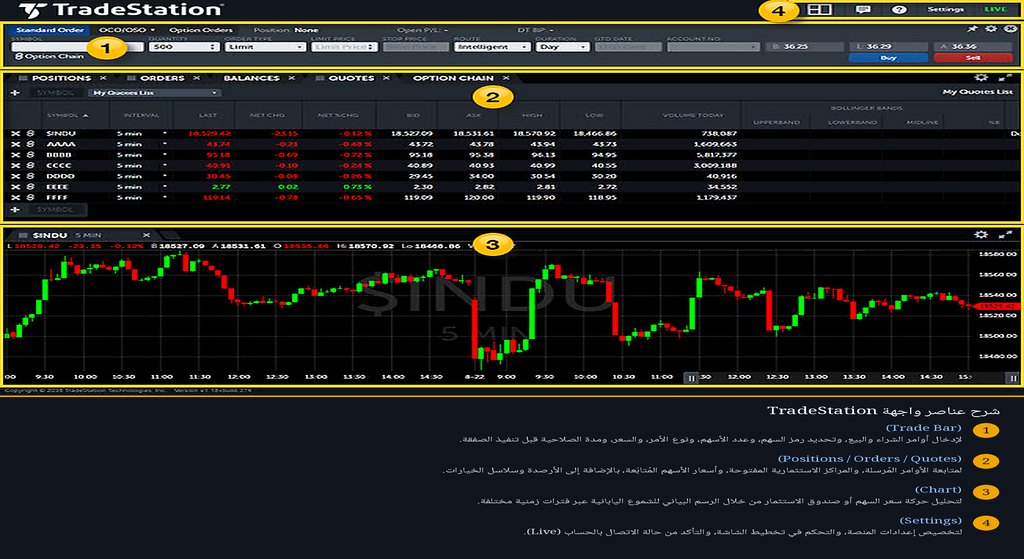Screen dimensions: 1024x559
Task: Open the My Quotes List dropdown
Action: (154, 93)
